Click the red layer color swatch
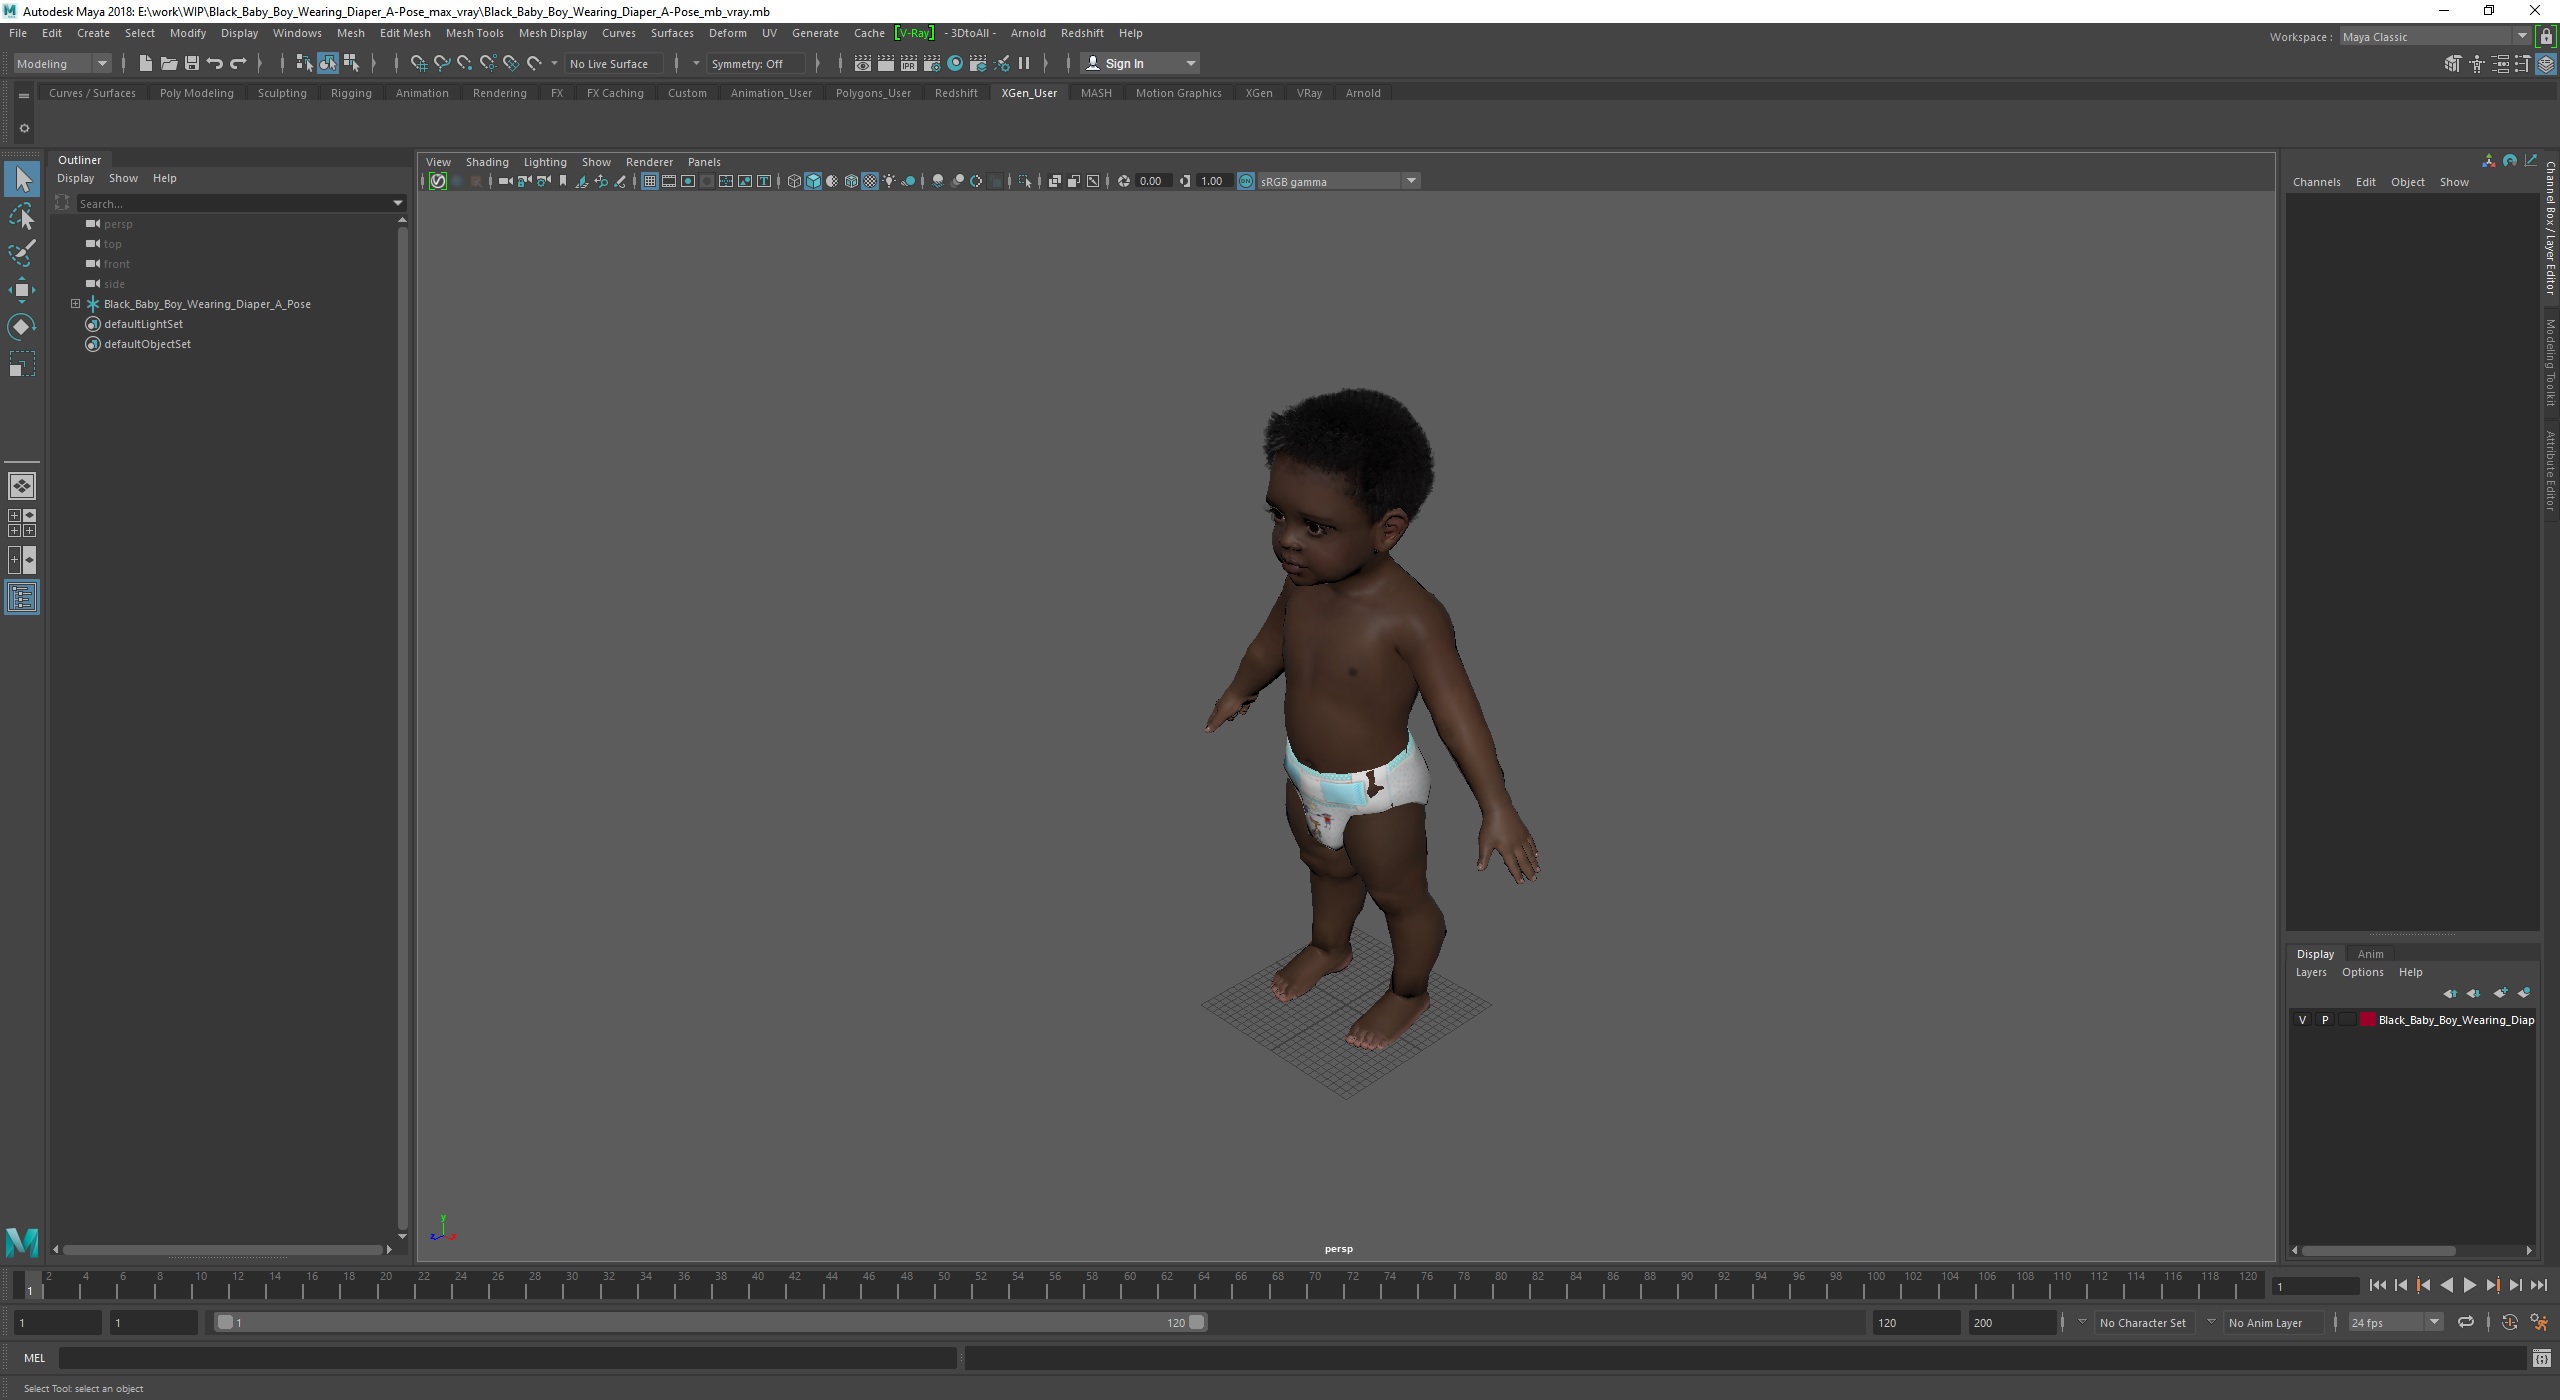 [2367, 1020]
